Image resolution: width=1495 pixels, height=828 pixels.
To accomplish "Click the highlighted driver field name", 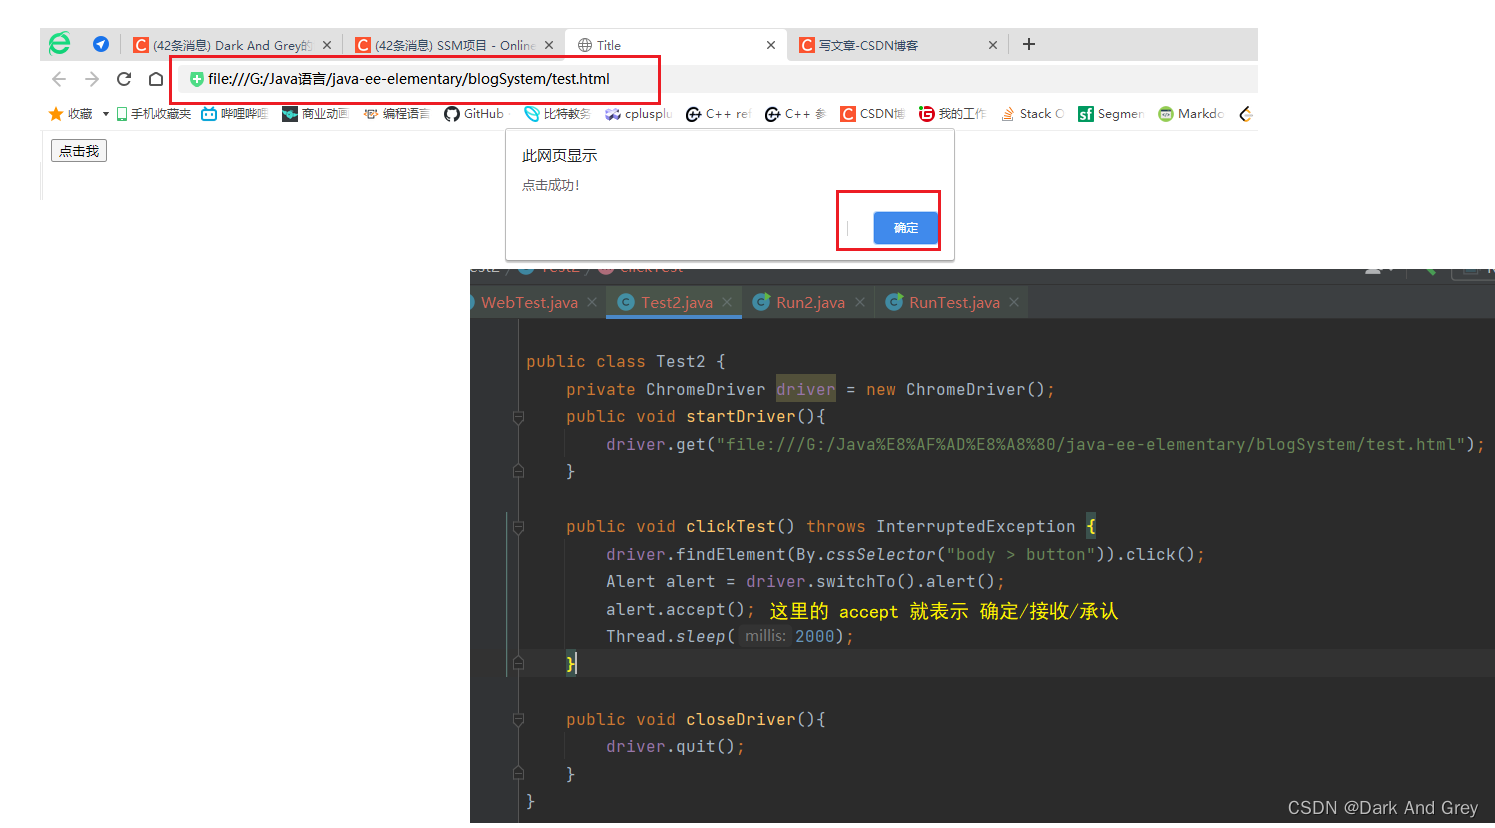I will (805, 389).
